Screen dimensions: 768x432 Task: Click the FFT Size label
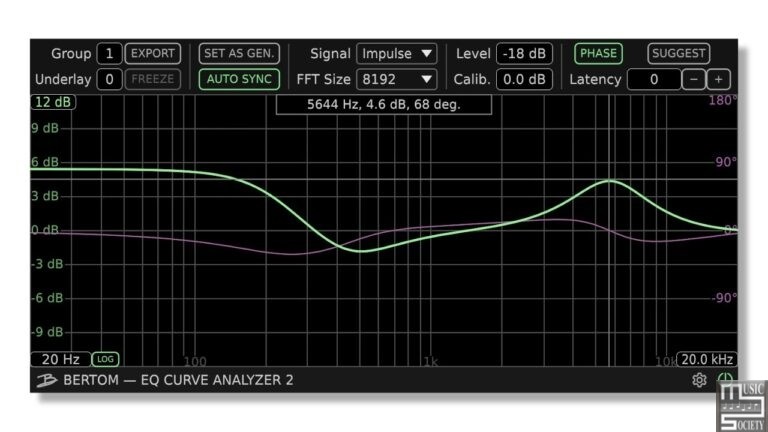pyautogui.click(x=323, y=79)
